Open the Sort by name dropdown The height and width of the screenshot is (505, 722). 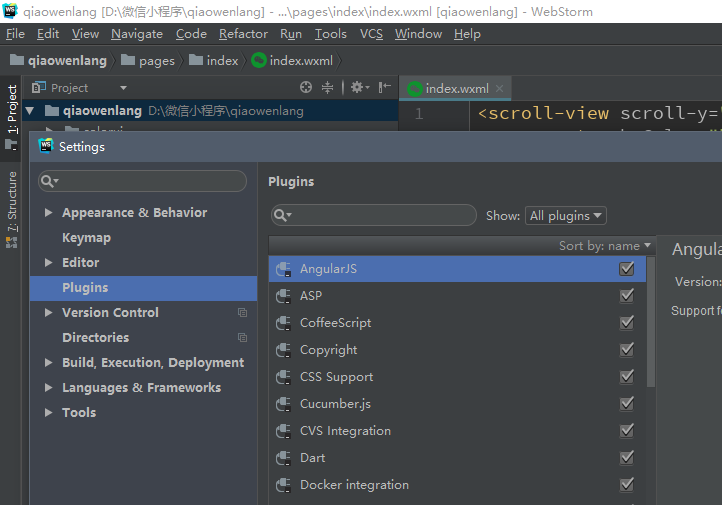[605, 246]
